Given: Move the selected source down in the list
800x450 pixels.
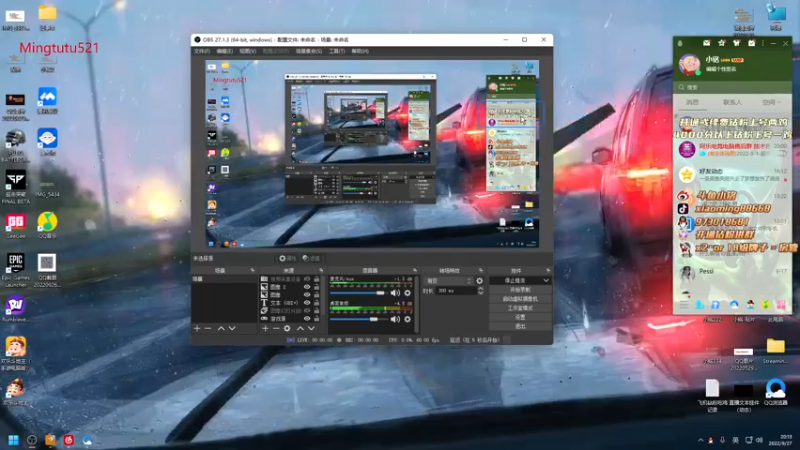Looking at the screenshot, I should (x=311, y=328).
